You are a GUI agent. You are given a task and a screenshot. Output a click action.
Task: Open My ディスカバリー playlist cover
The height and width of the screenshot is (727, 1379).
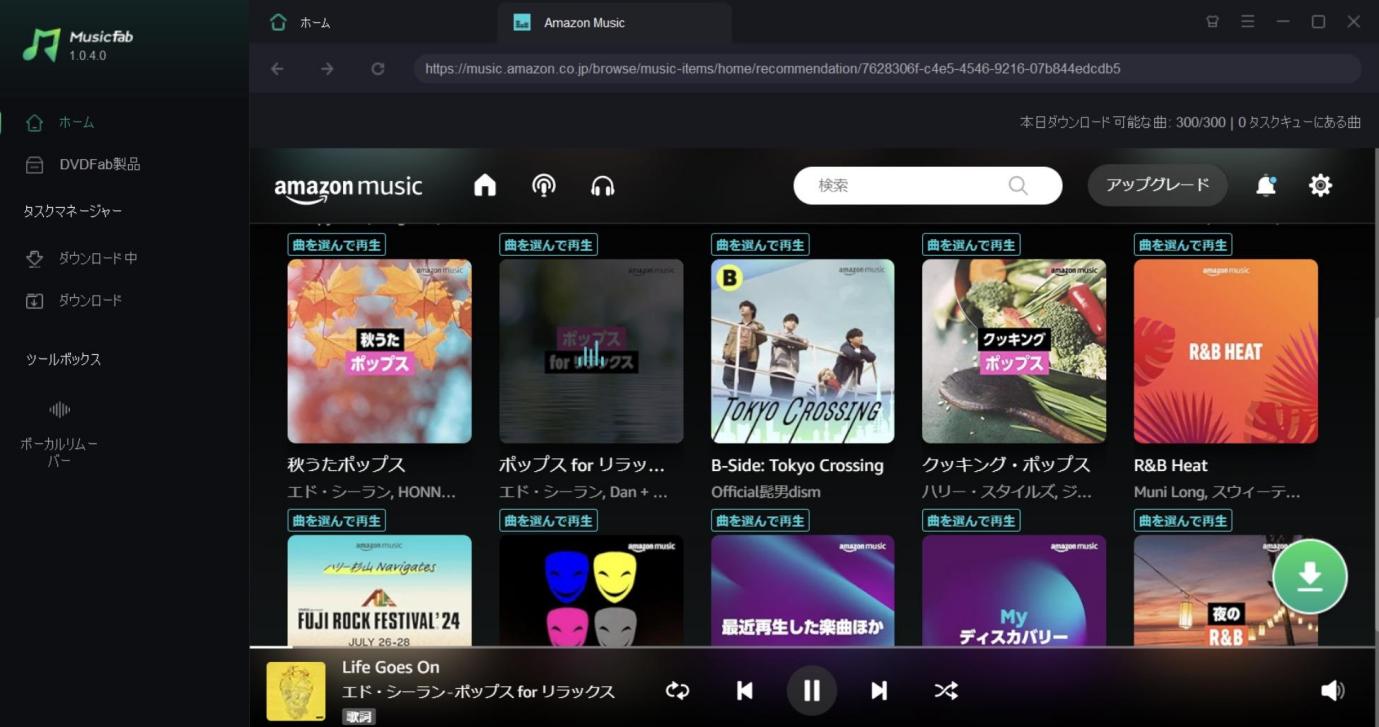click(1014, 590)
